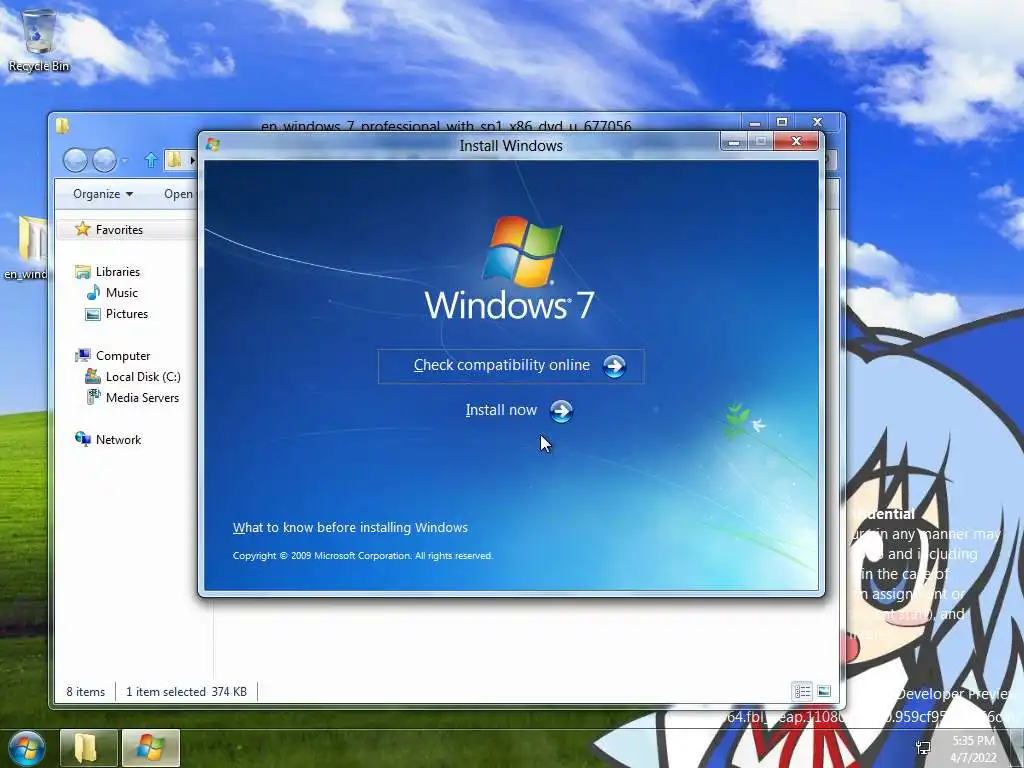The height and width of the screenshot is (768, 1024).
Task: Click the Install now arrow icon
Action: [x=561, y=411]
